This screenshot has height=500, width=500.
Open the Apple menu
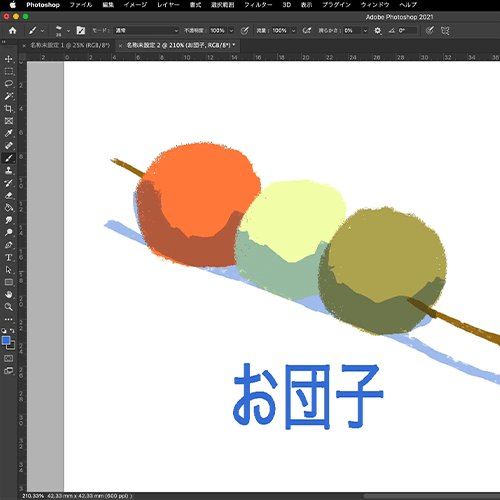click(12, 5)
